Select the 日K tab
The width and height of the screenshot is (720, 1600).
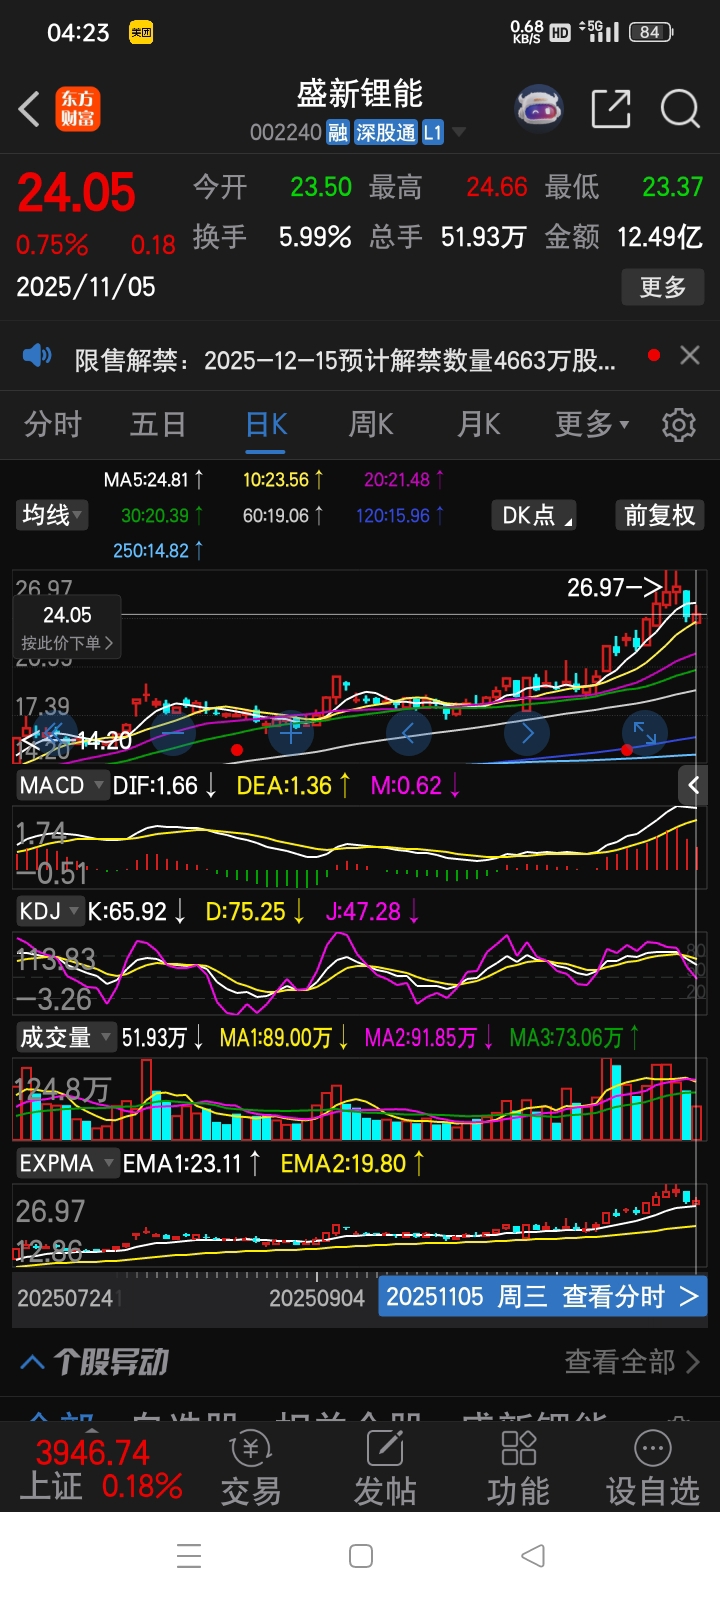pos(267,424)
